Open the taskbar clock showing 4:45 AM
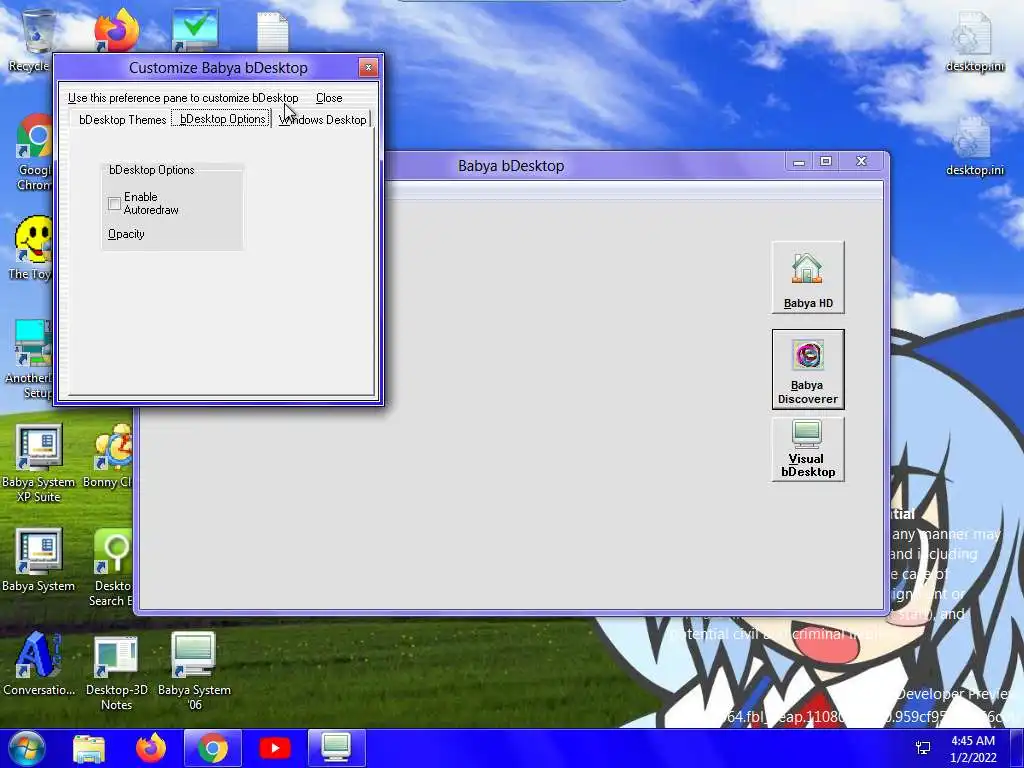This screenshot has width=1024, height=768. tap(973, 748)
